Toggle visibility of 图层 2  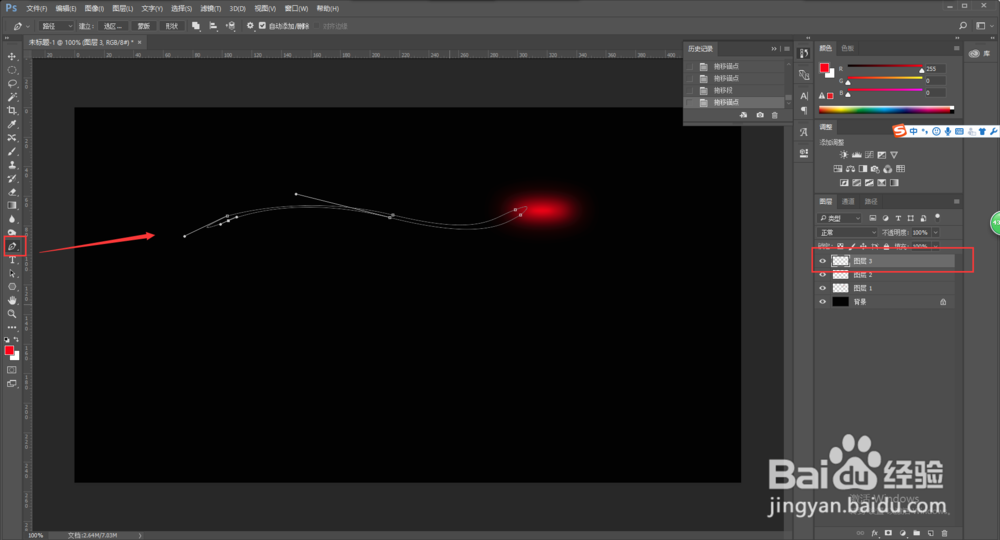(823, 275)
